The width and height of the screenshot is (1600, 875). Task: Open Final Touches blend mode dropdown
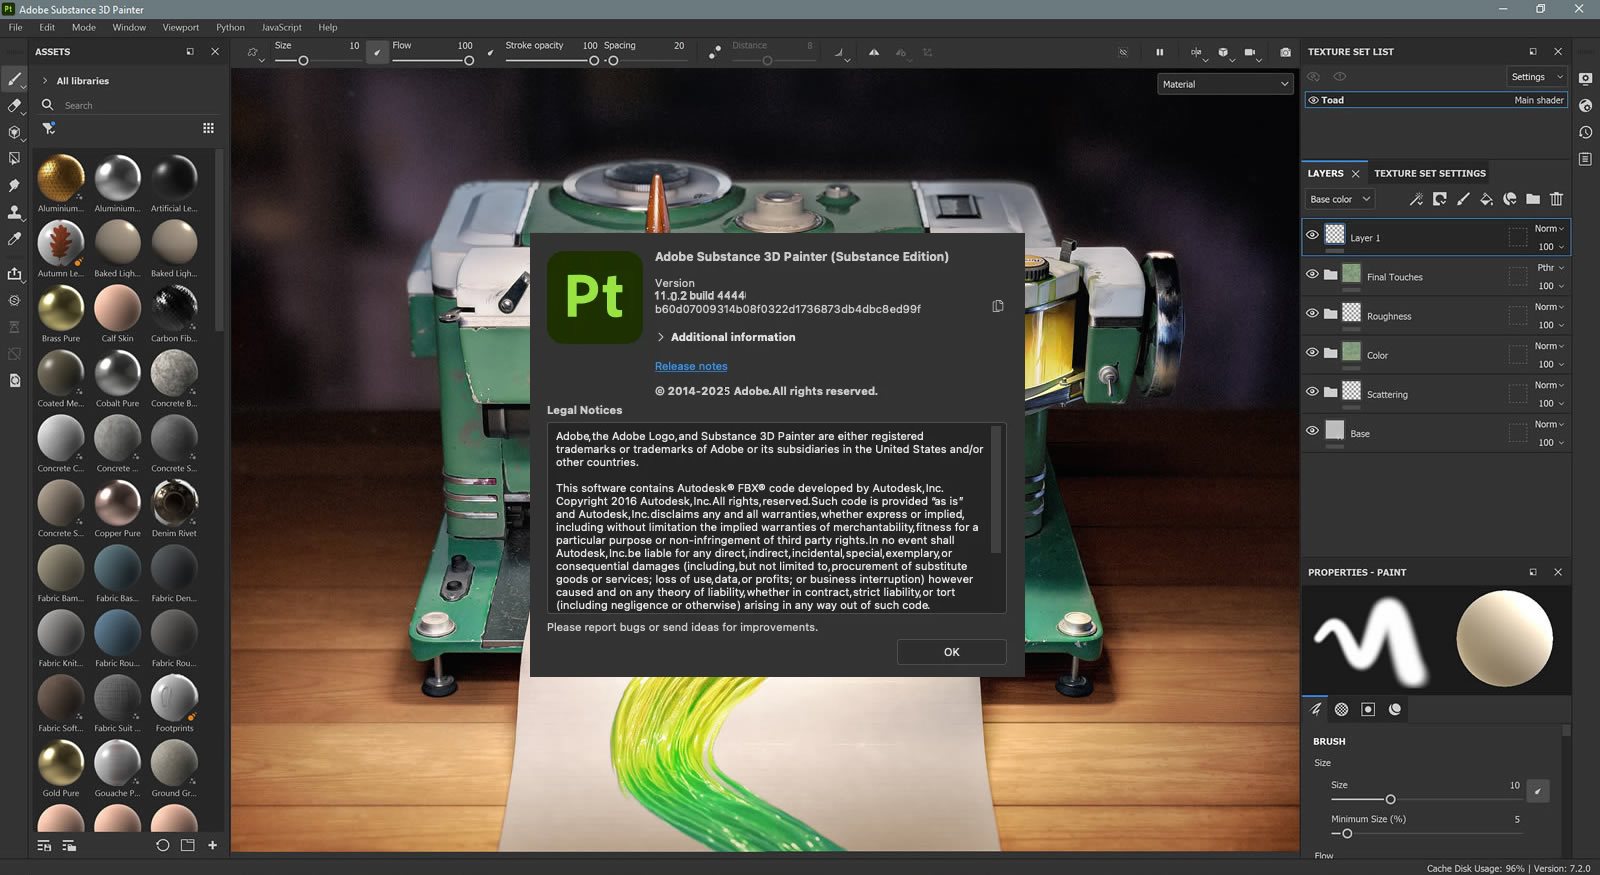(1549, 268)
